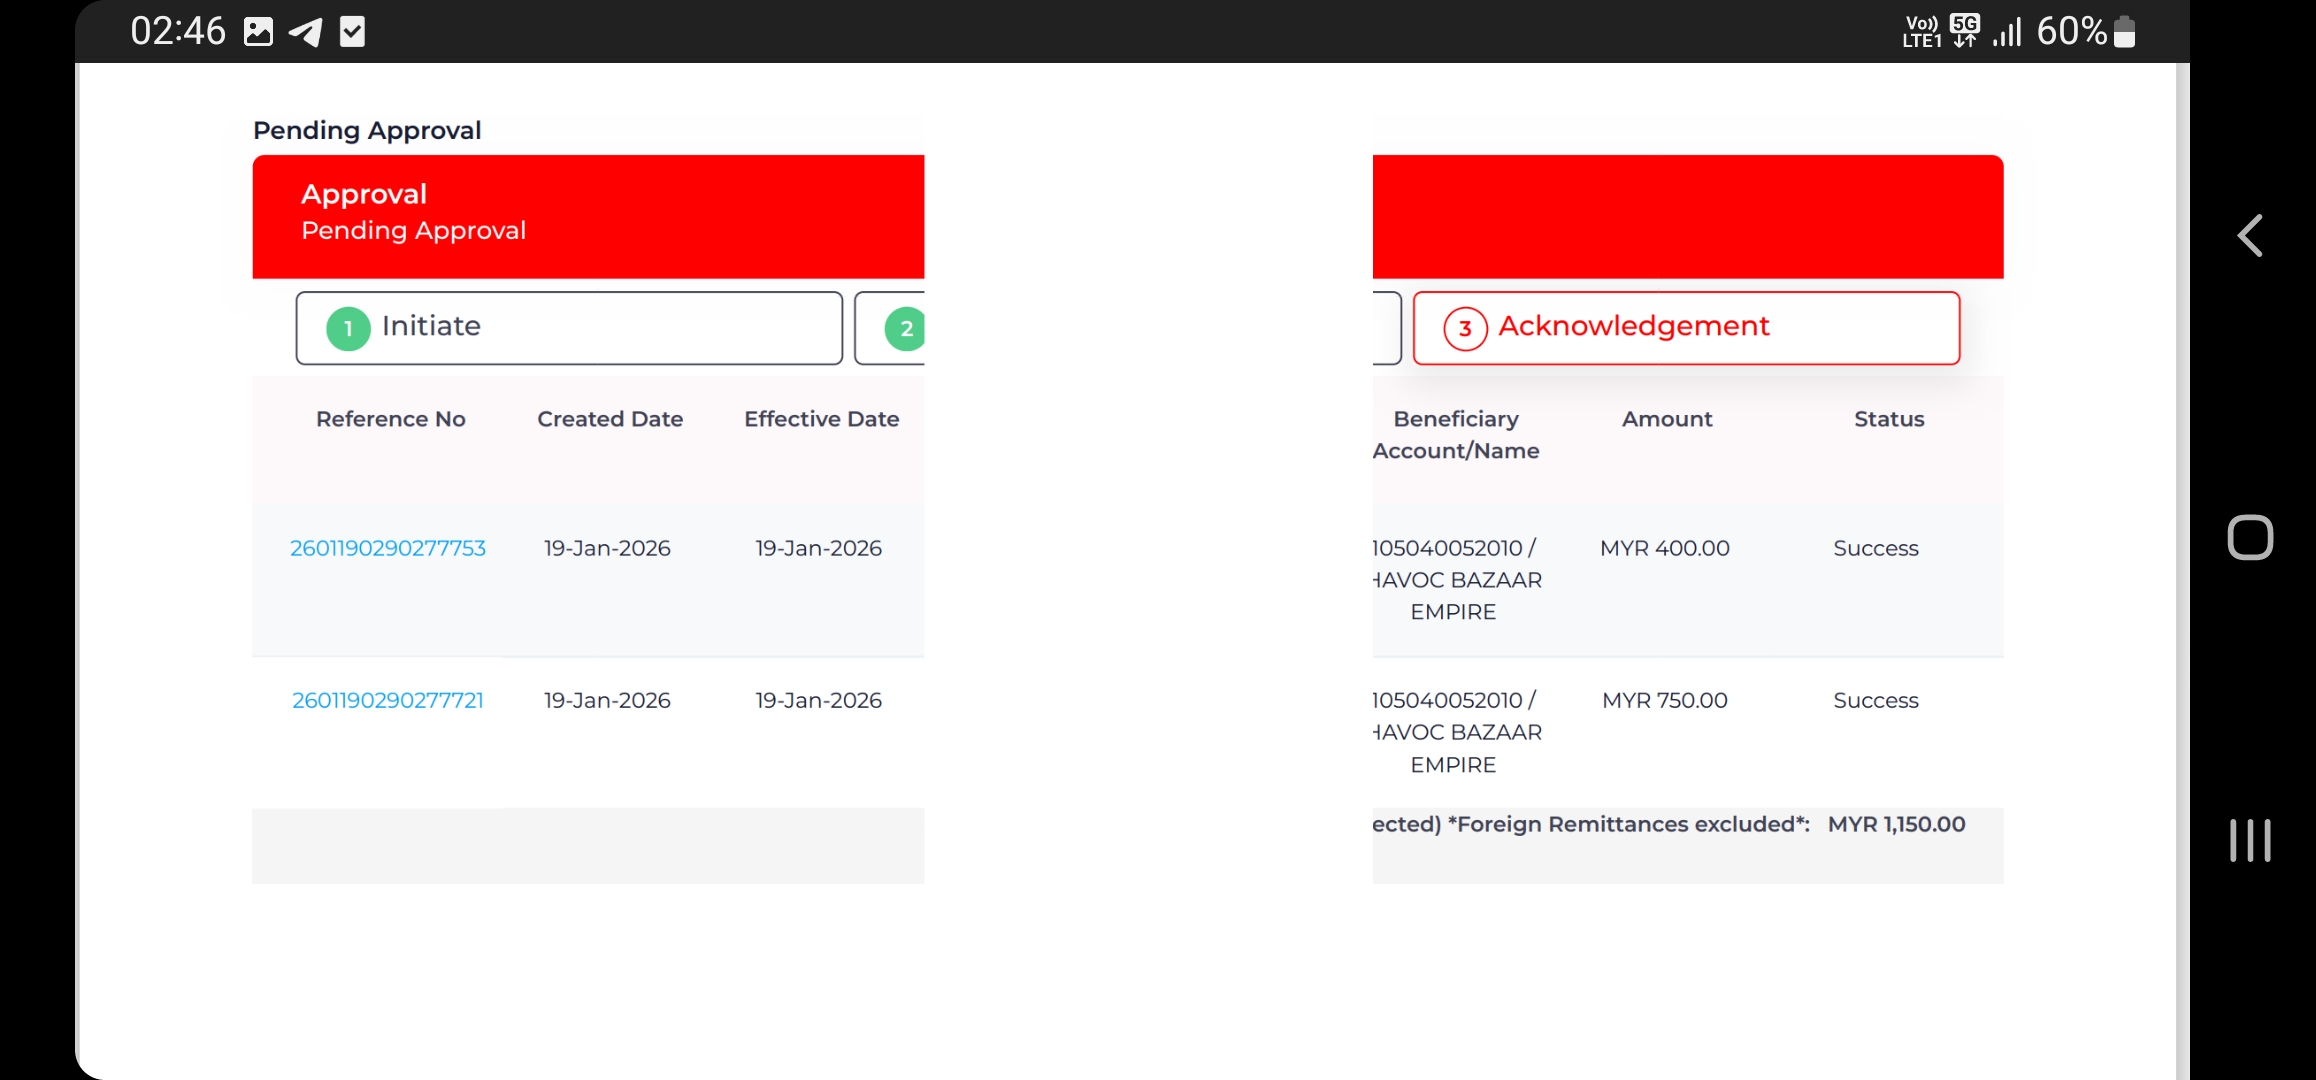2316x1080 pixels.
Task: Tap the MYR 750.00 amount cell
Action: click(1665, 700)
